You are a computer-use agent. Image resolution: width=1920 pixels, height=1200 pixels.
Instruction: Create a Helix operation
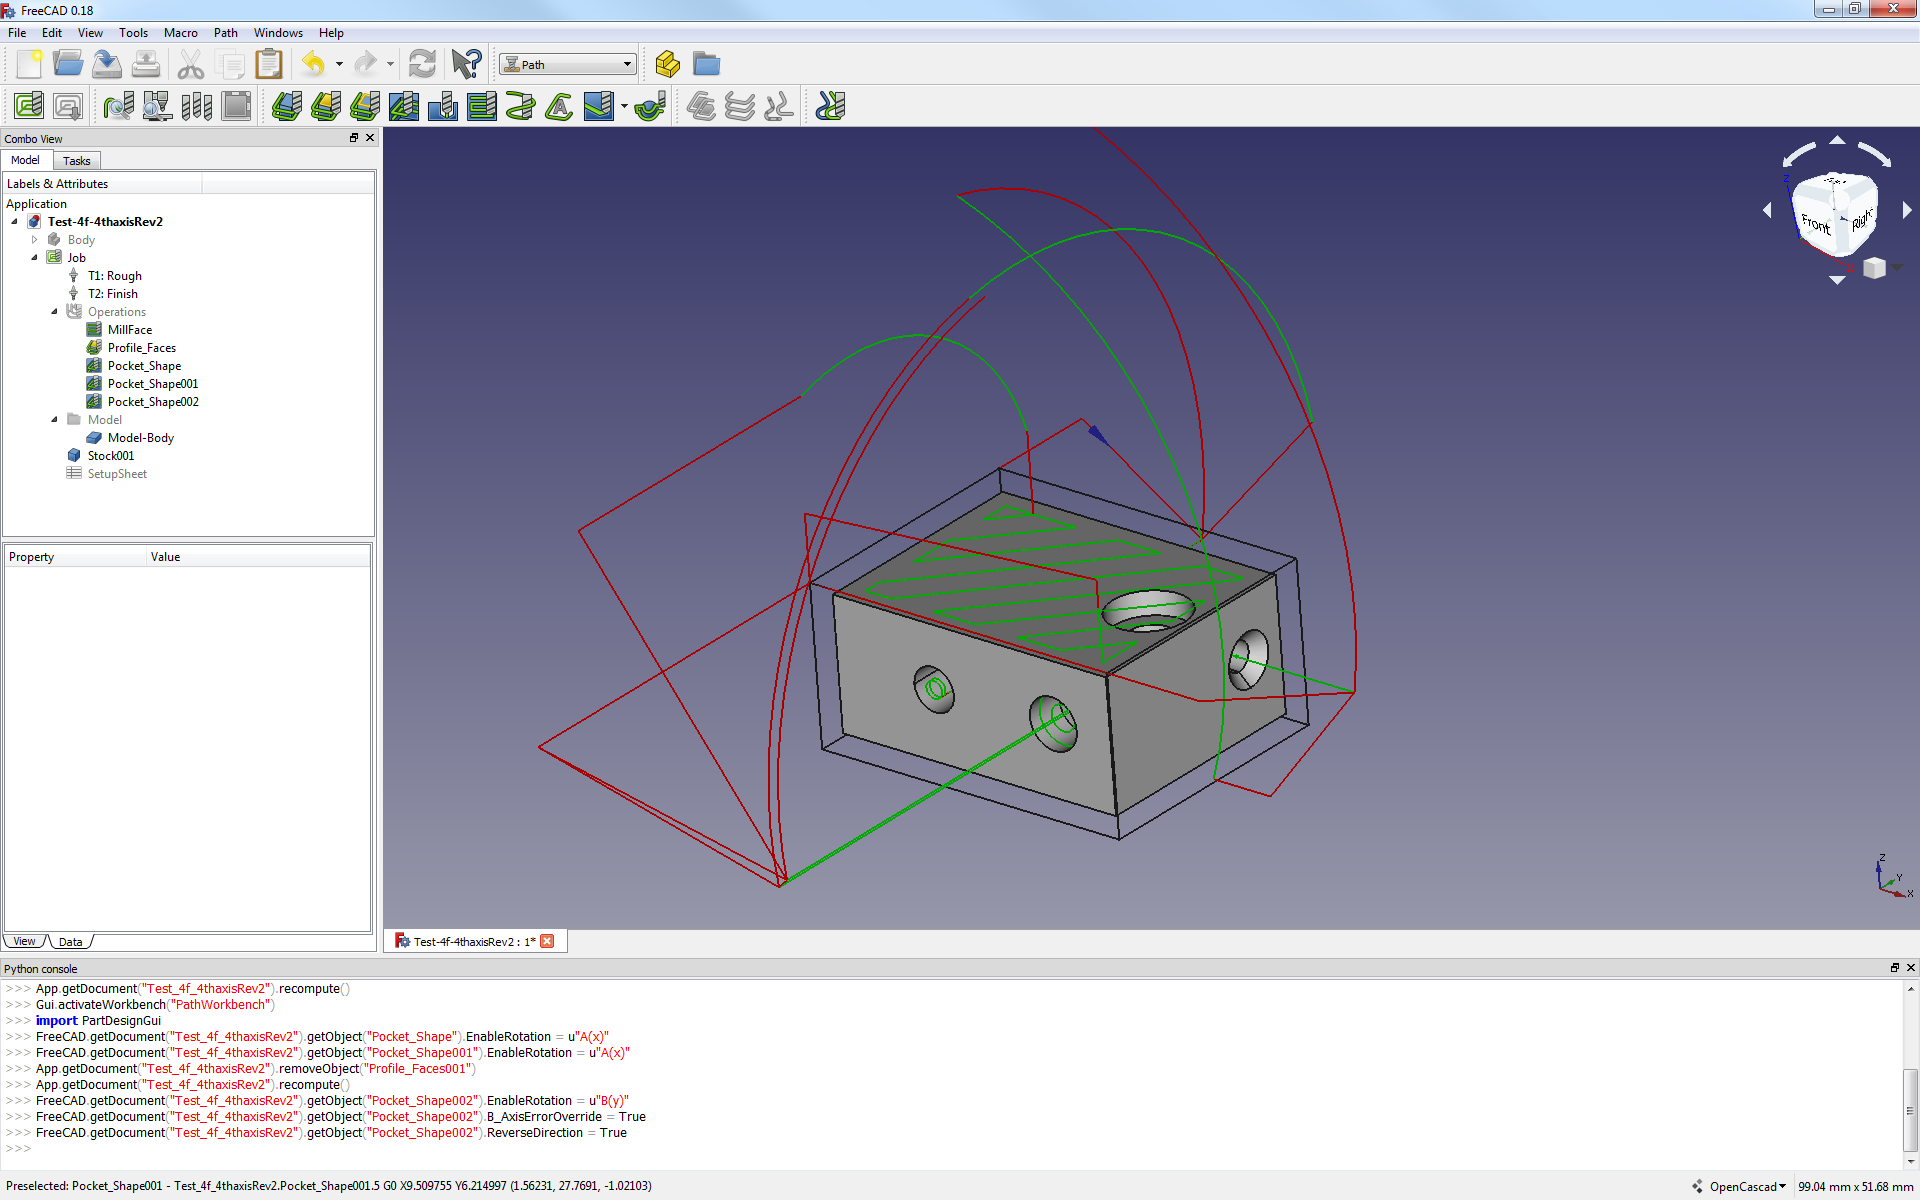(521, 106)
